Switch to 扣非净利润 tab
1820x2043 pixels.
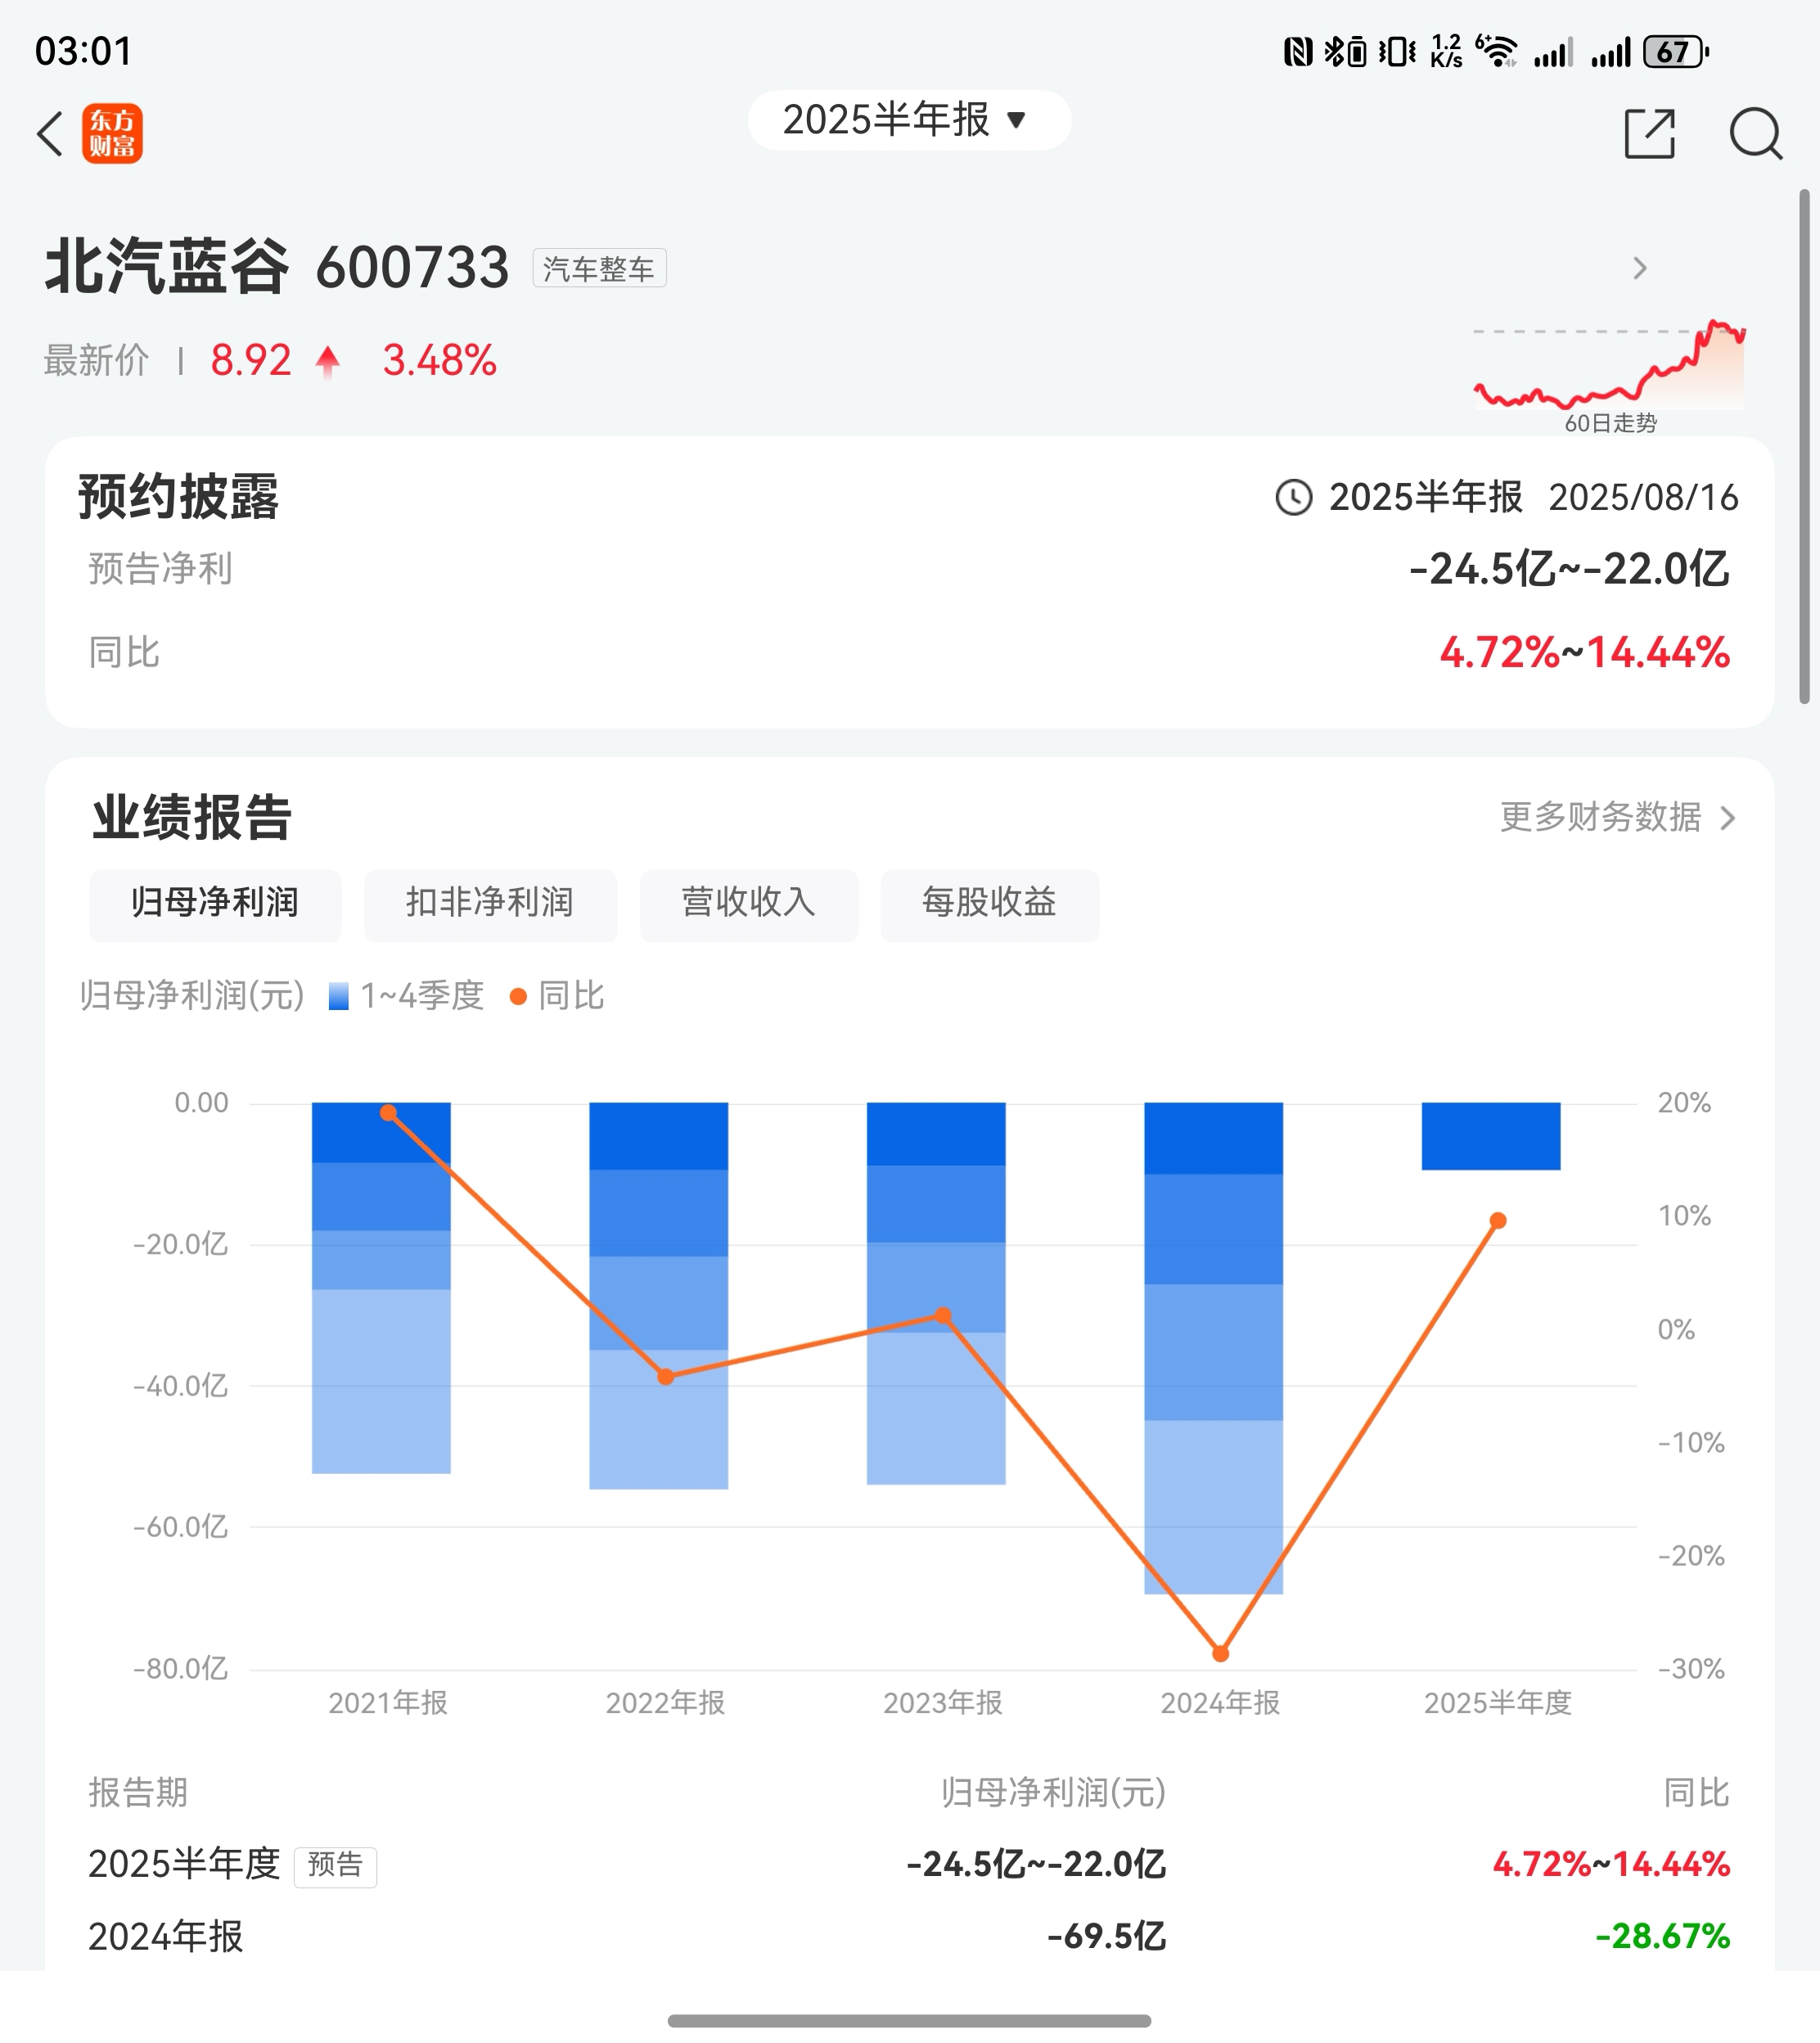click(490, 904)
